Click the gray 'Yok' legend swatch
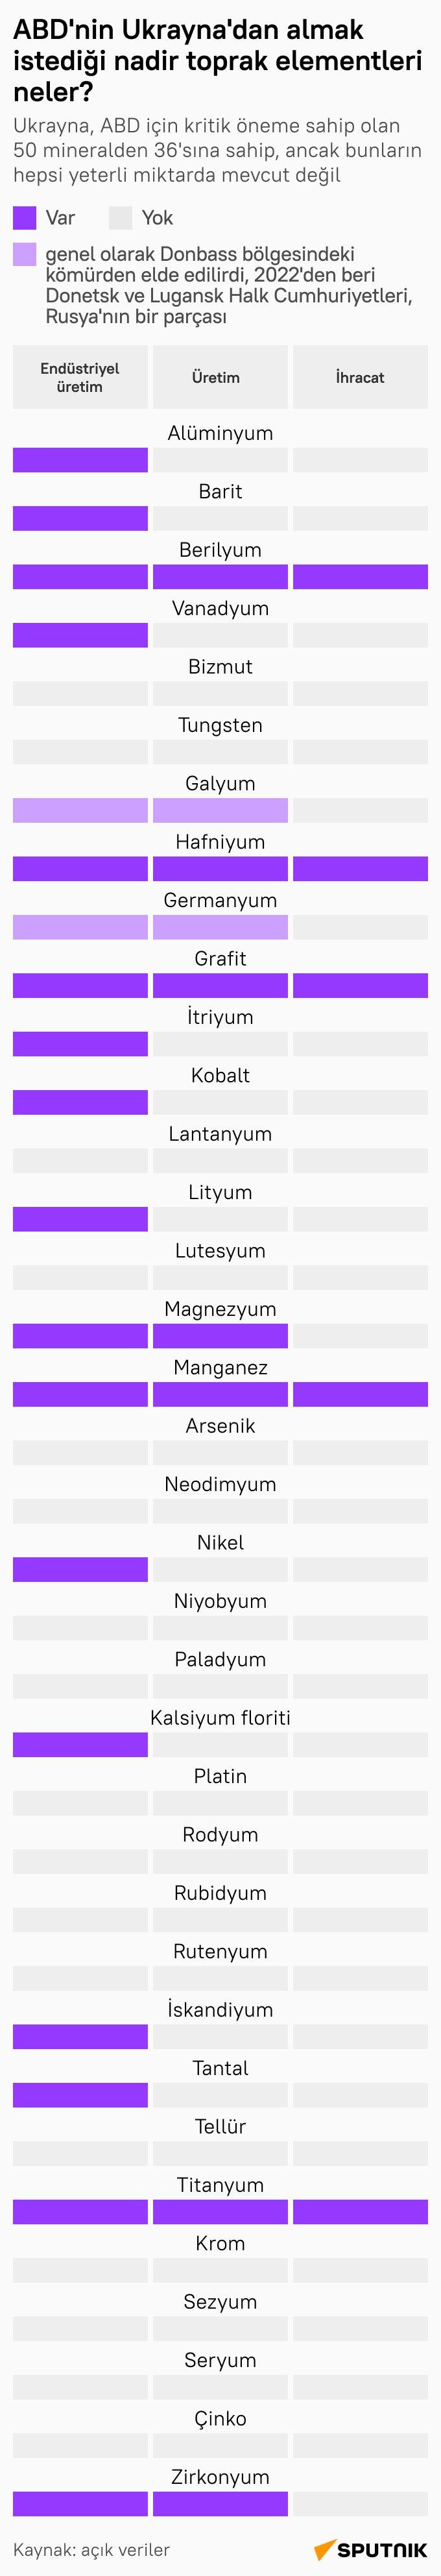441x2576 pixels. (x=121, y=218)
